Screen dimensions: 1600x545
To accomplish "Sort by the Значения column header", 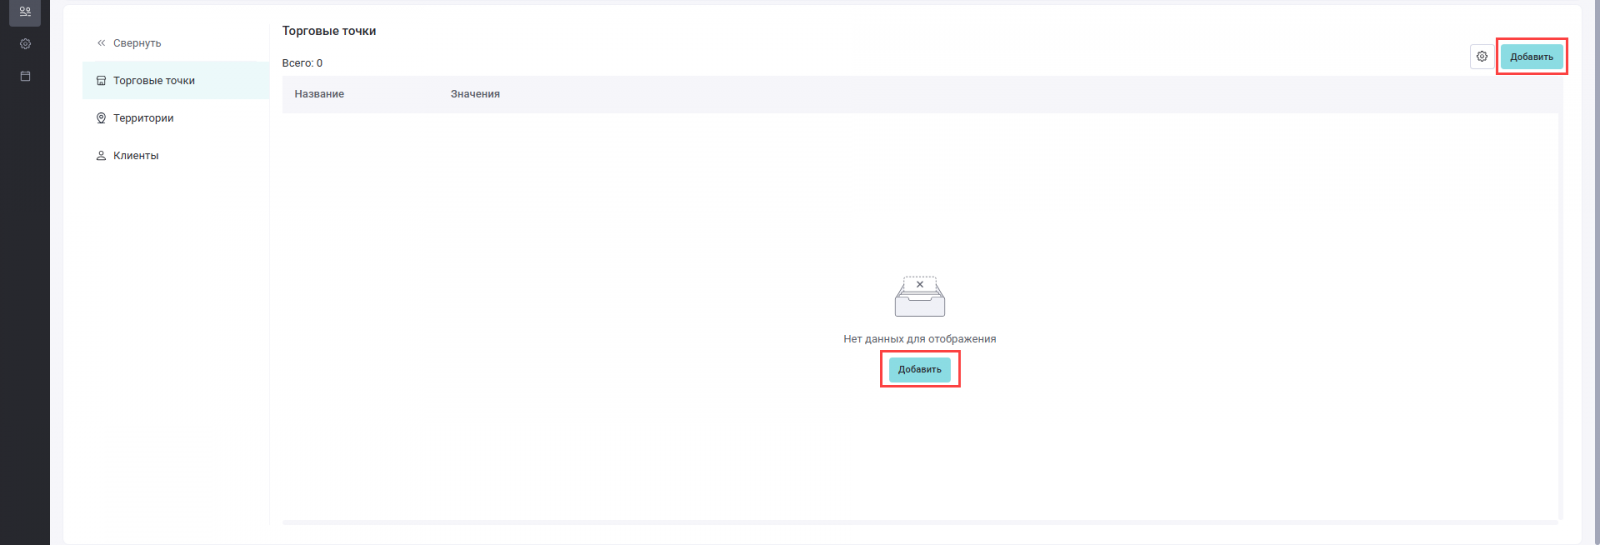I will (x=475, y=94).
